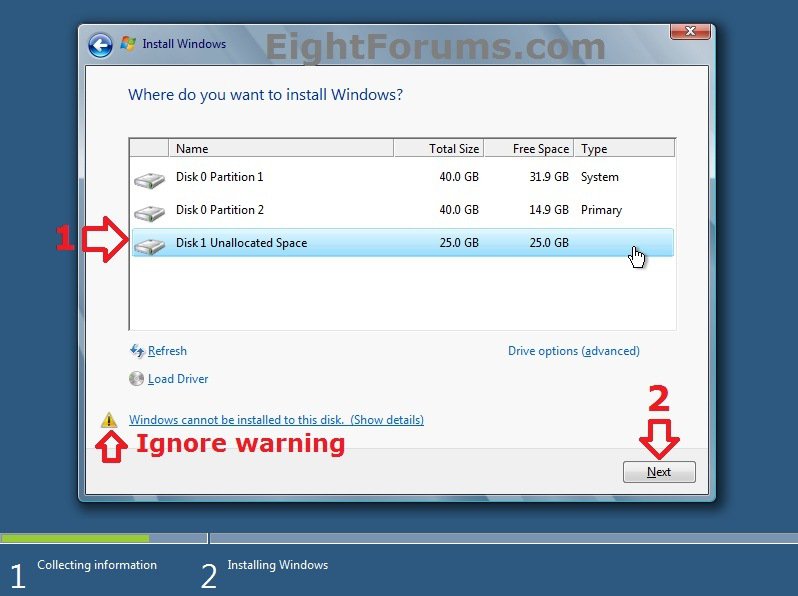This screenshot has height=596, width=798.
Task: Click the green setup progress bar
Action: coord(75,538)
